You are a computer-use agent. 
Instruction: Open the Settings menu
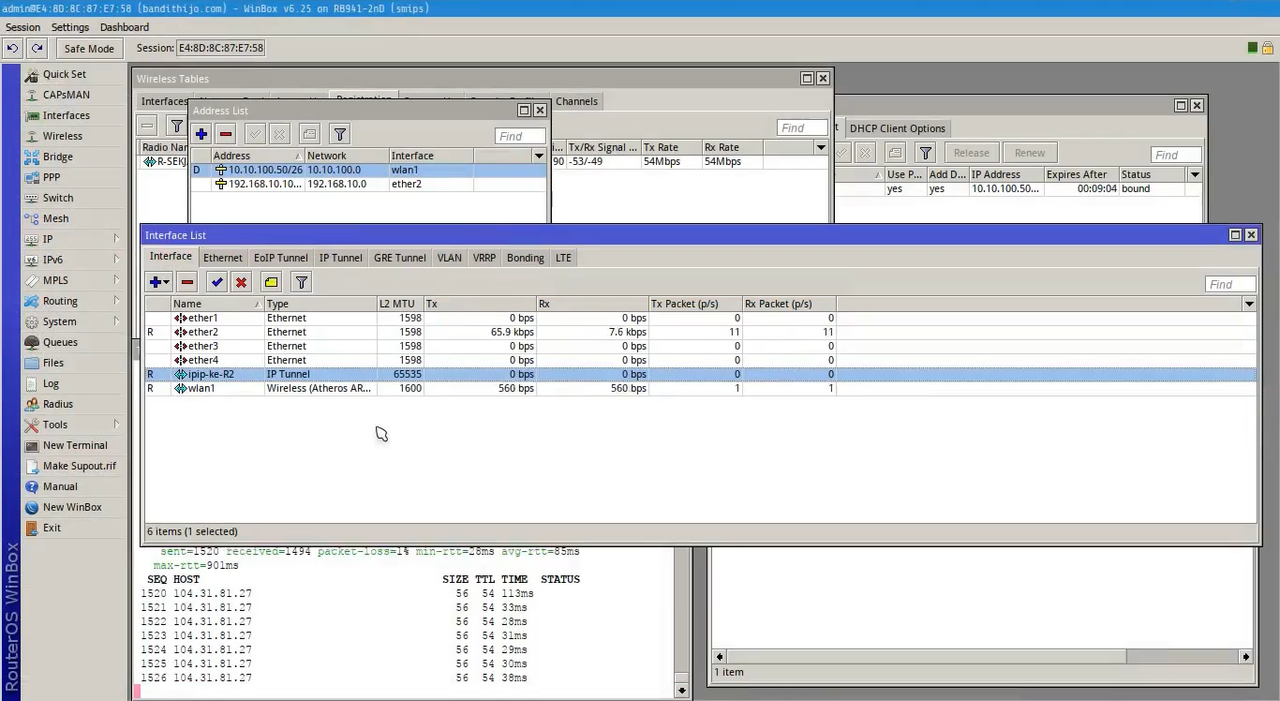point(70,27)
